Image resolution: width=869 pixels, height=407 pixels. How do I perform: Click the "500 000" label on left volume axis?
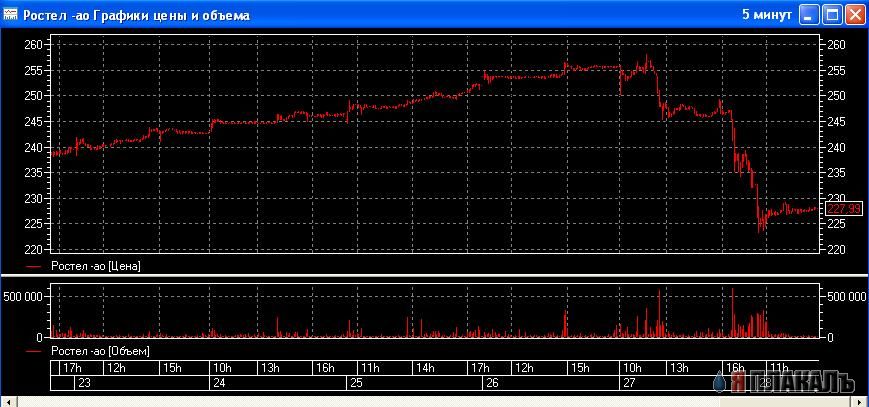(23, 297)
